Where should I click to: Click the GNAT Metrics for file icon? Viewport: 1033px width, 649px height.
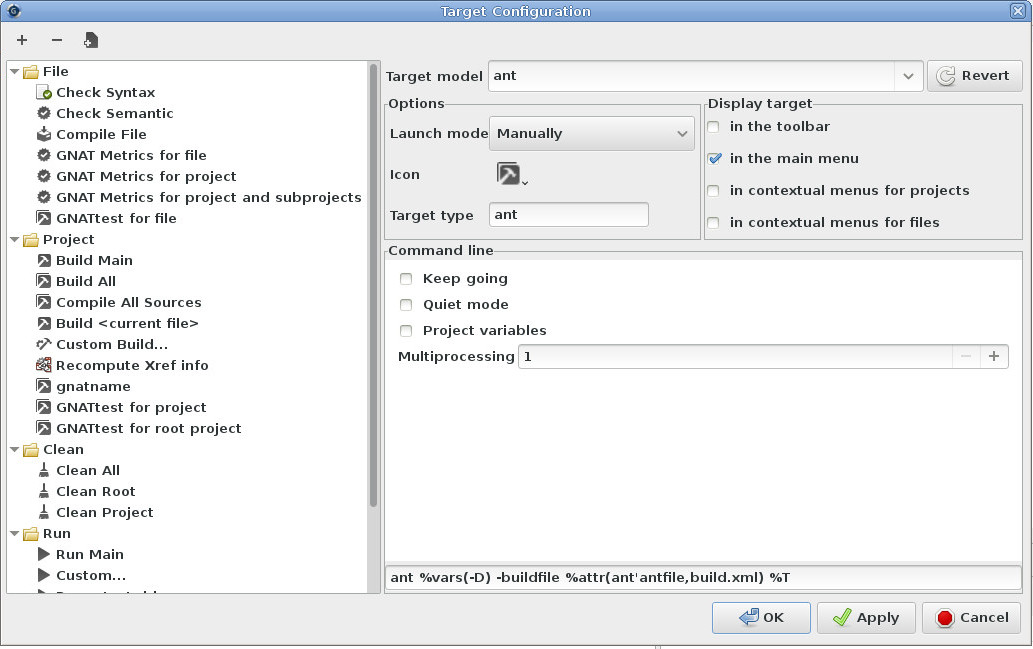click(43, 155)
